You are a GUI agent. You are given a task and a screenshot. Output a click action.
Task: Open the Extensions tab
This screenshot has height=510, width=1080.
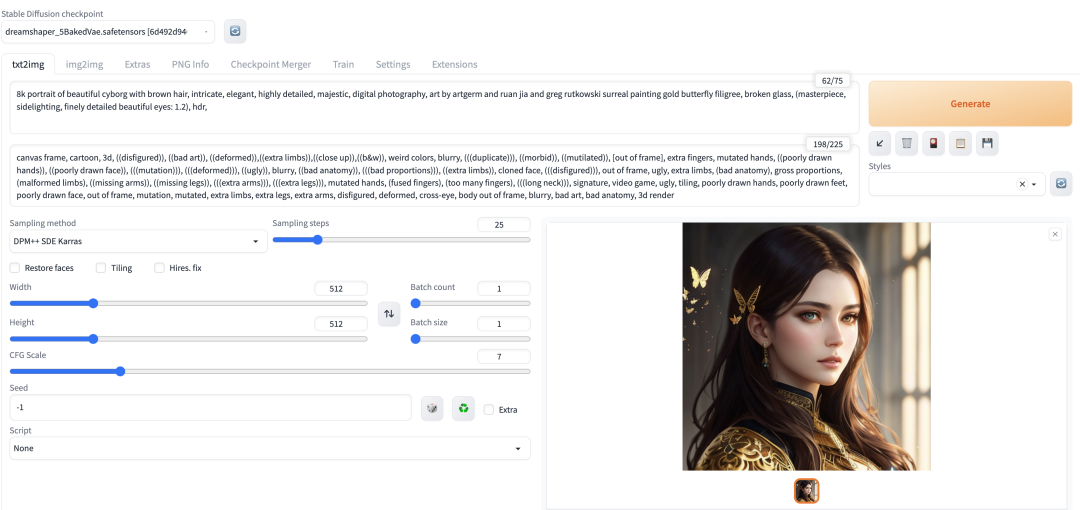(455, 64)
